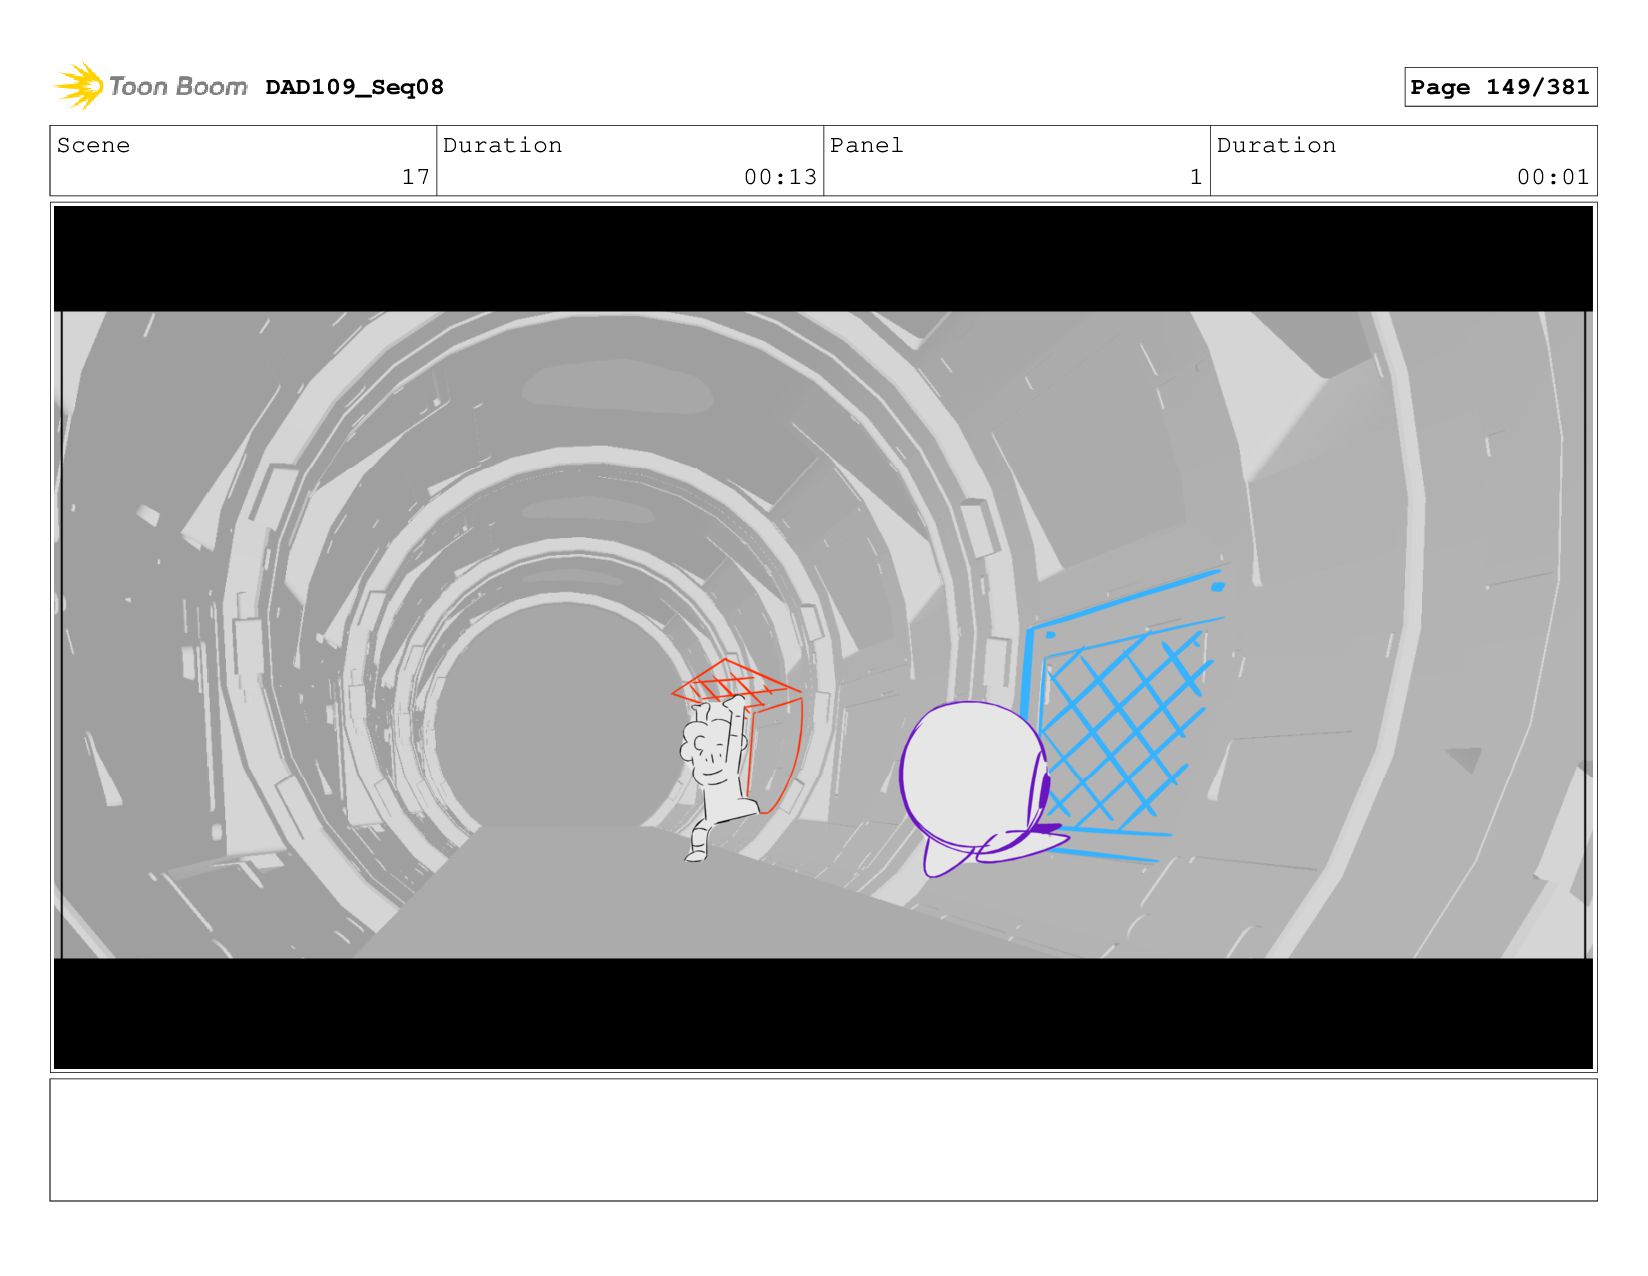Click the panel number 1
Viewport: 1648px width, 1276px height.
pos(1195,177)
